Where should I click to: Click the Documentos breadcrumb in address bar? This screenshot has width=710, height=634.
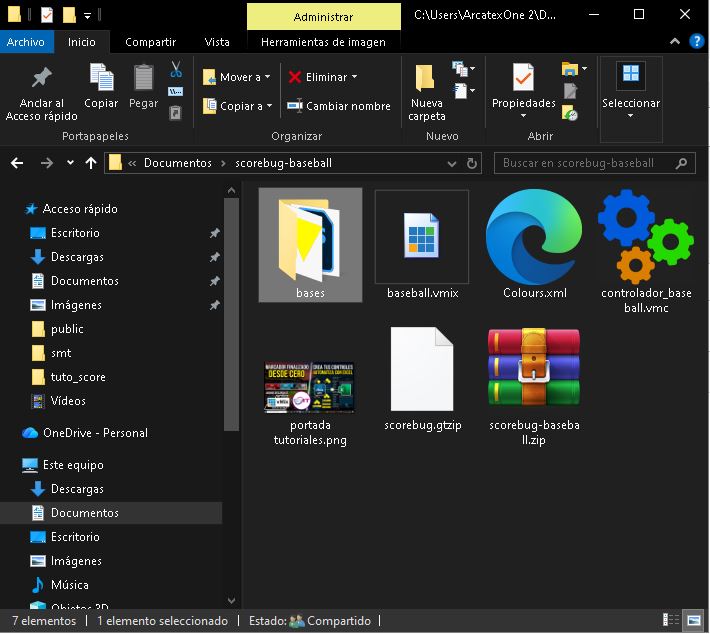(178, 163)
